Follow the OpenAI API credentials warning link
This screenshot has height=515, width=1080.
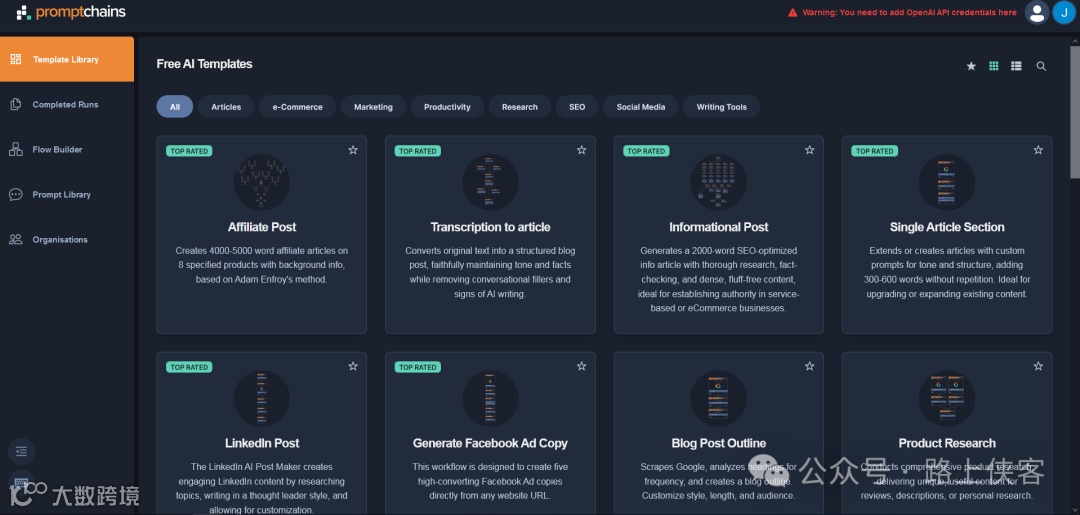point(909,12)
